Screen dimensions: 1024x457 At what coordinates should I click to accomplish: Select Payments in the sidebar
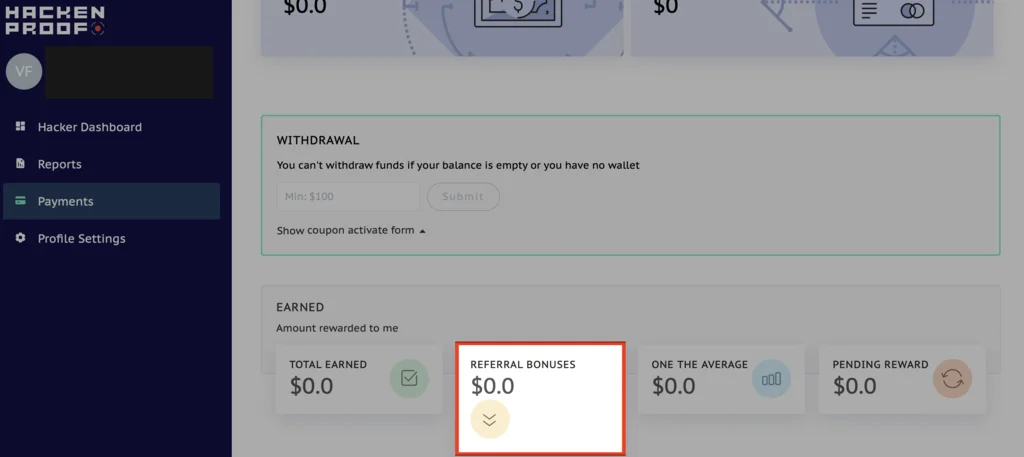tap(112, 201)
